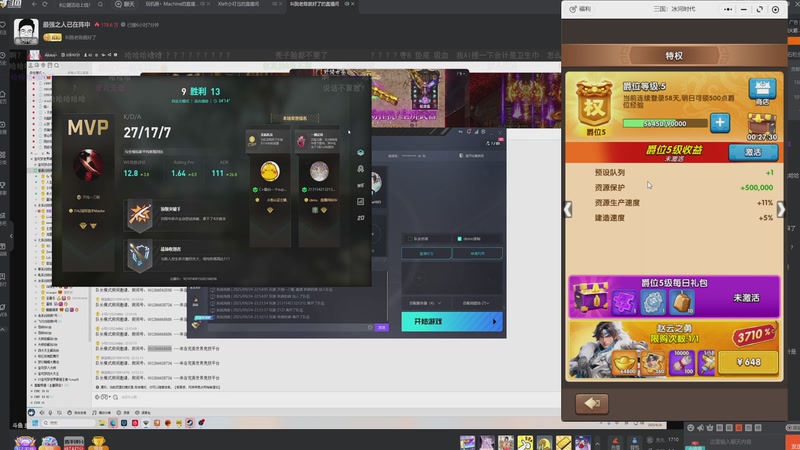Switch to the Machine stream browser tab
Screen dimensions: 800x450
click(x=174, y=4)
